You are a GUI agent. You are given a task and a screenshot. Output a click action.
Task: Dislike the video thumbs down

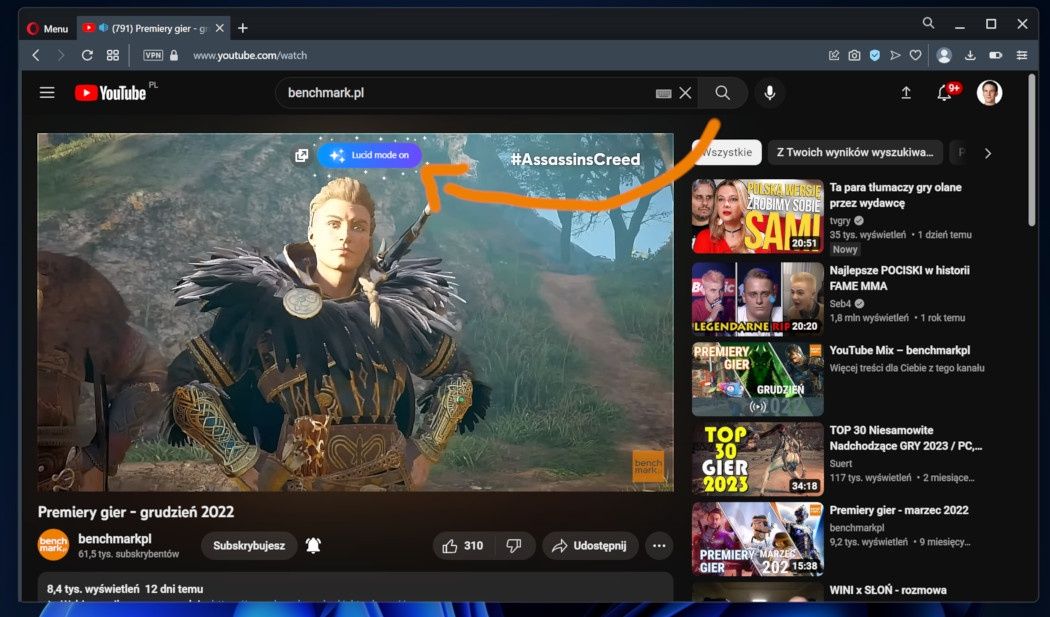514,545
